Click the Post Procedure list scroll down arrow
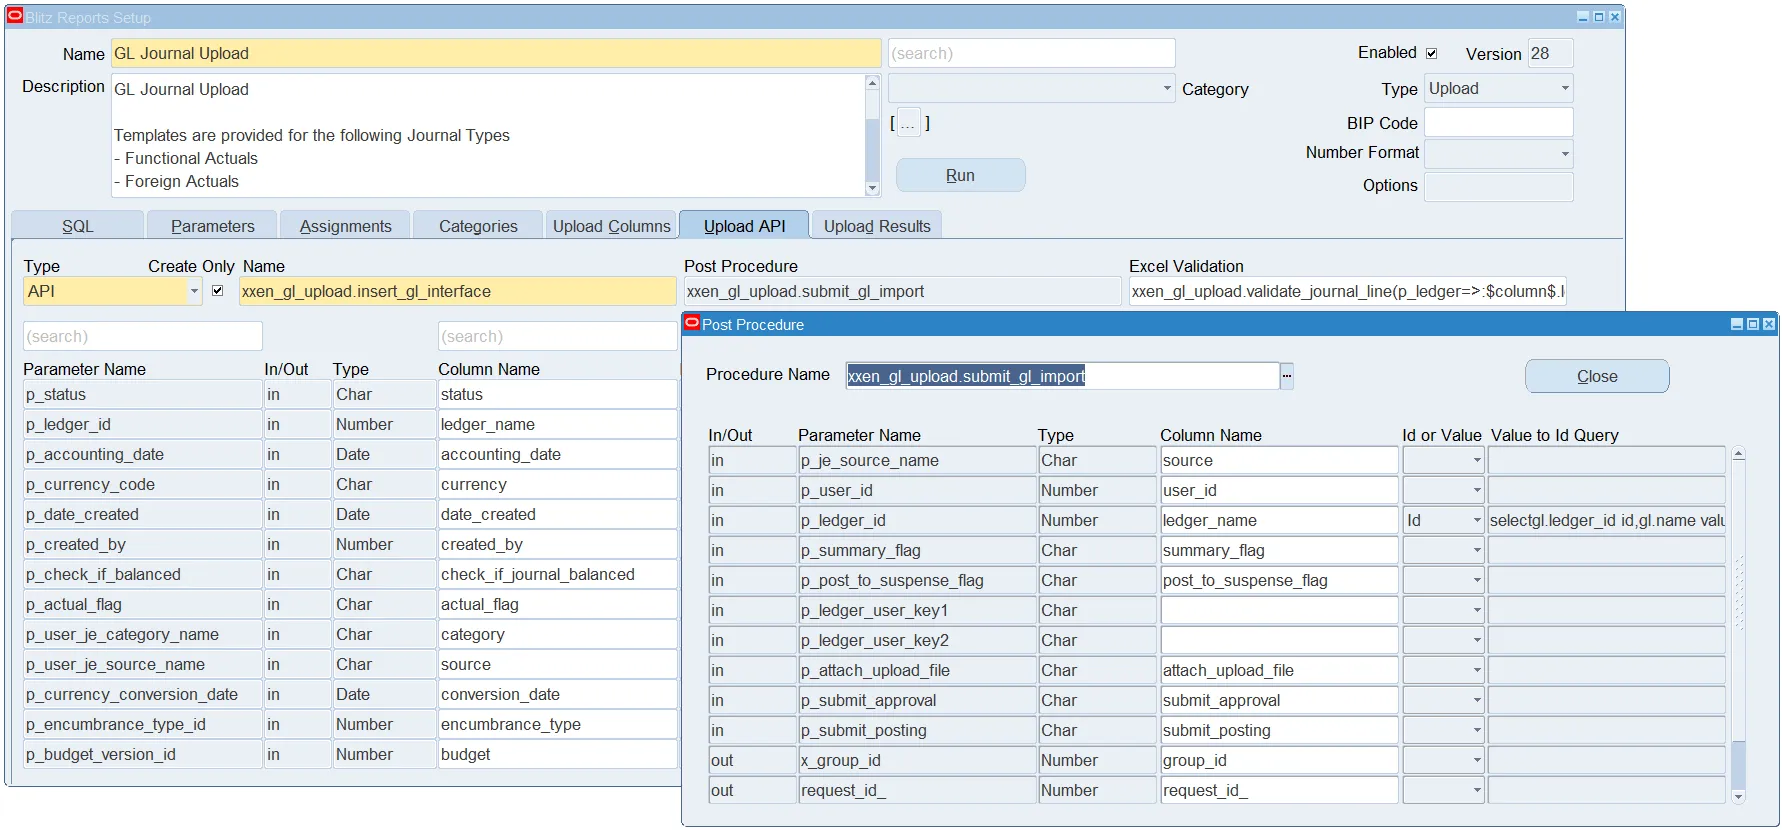Screen dimensions: 1782x830 tap(1738, 797)
